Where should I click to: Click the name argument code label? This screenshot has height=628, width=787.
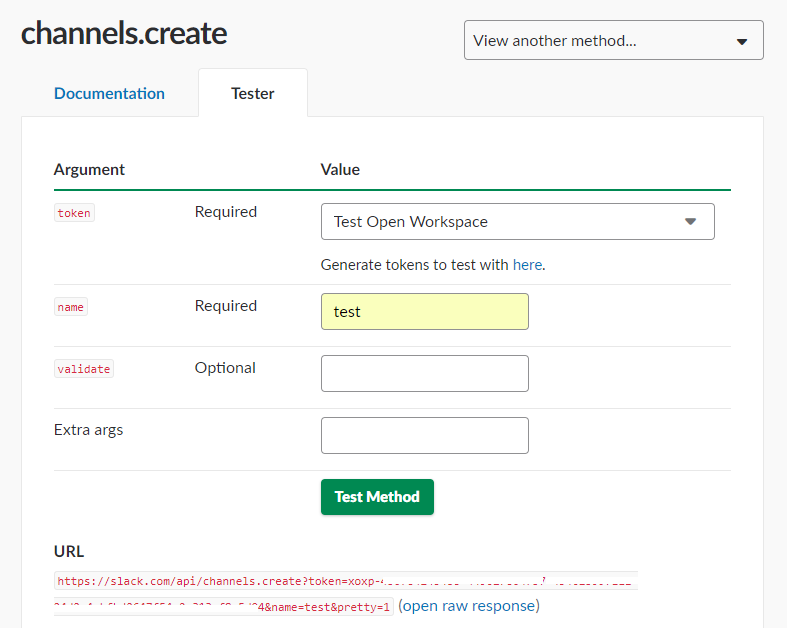pos(71,307)
